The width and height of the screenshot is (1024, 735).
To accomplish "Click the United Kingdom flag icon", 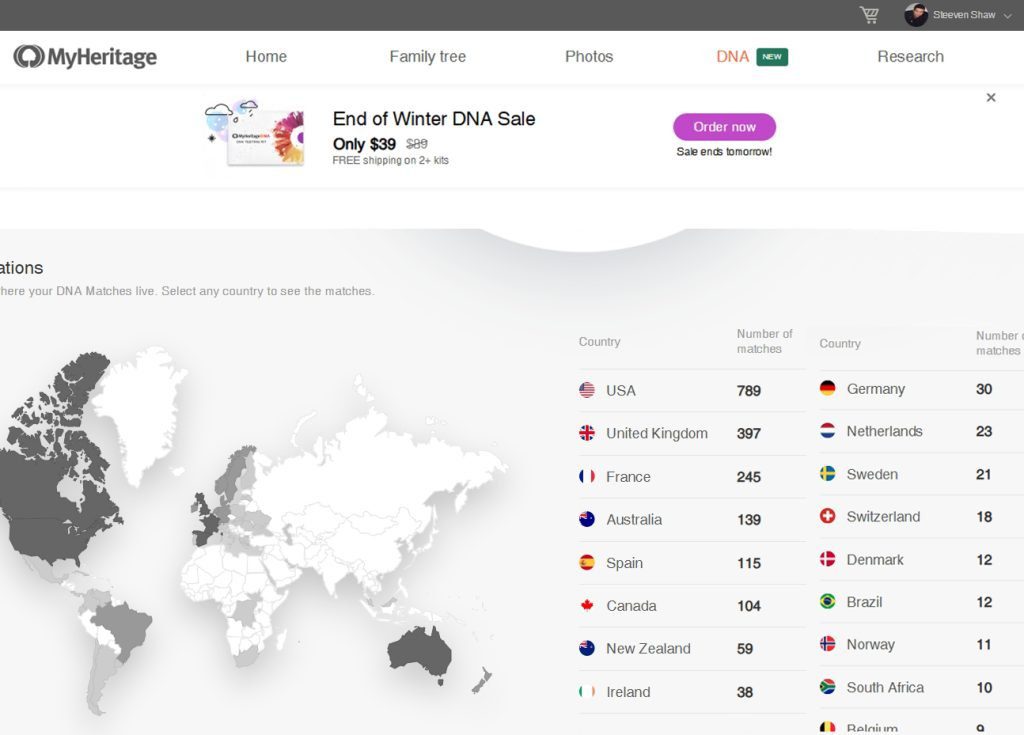I will (587, 433).
